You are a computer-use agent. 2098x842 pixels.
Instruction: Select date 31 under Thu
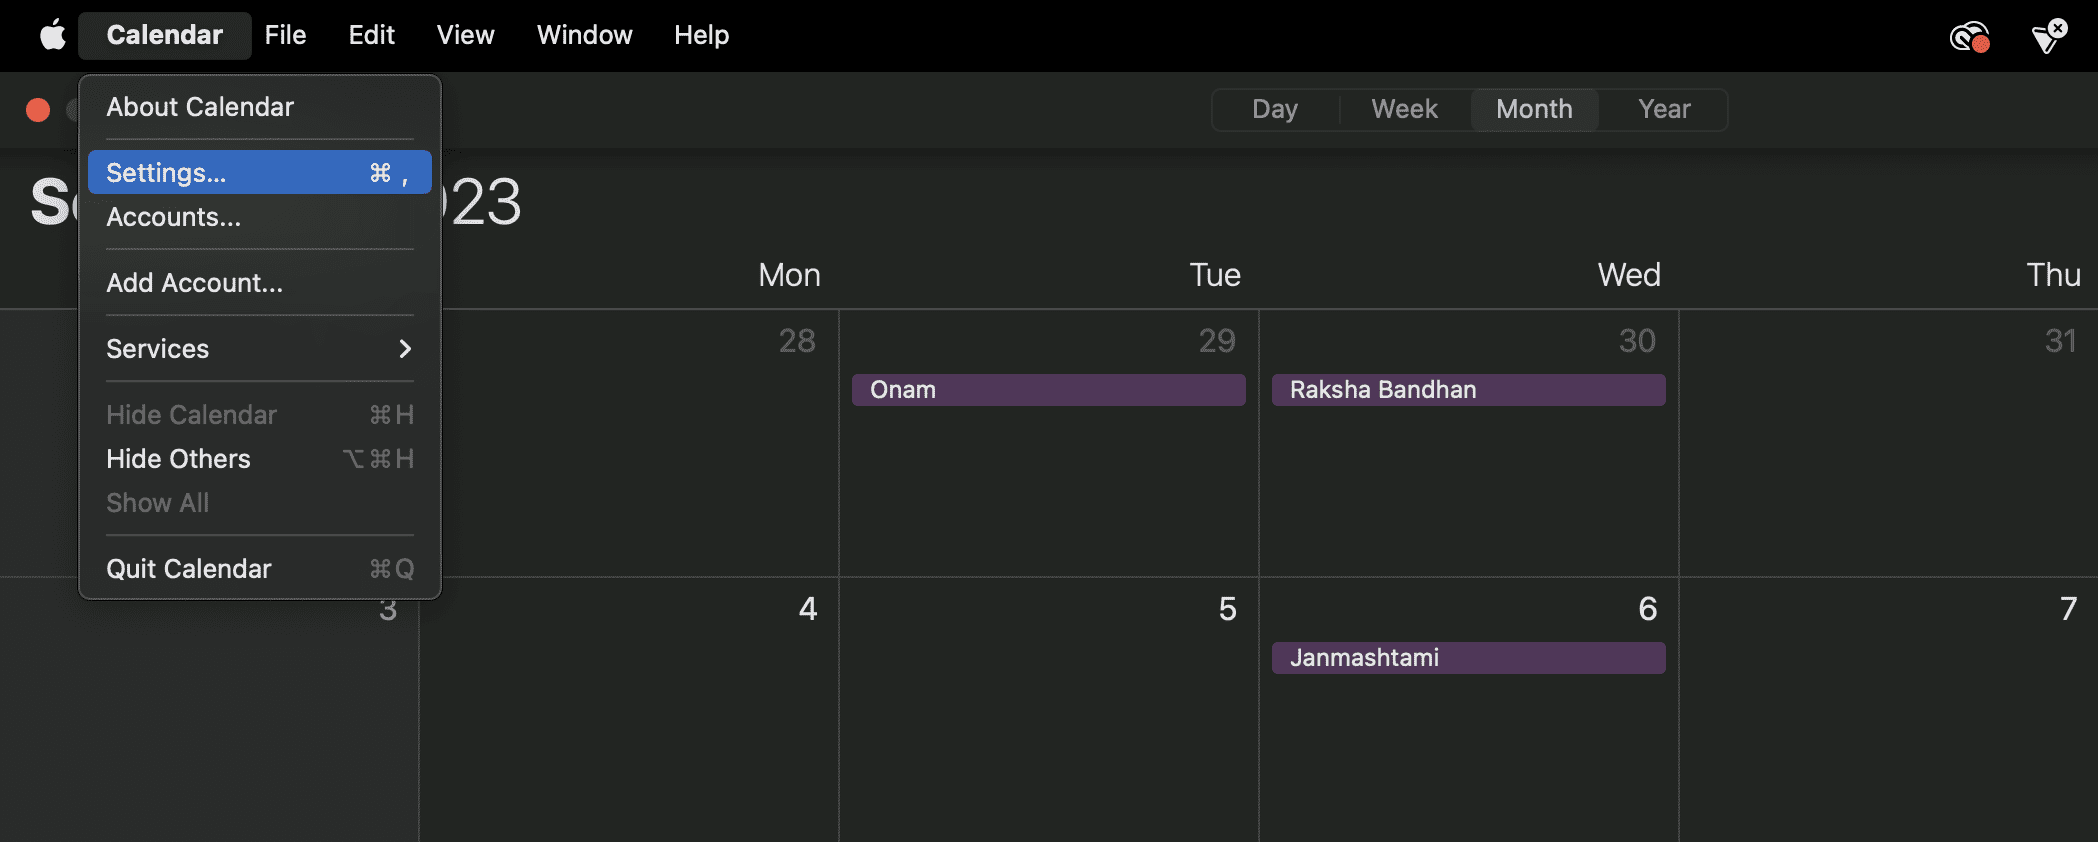pyautogui.click(x=2060, y=341)
